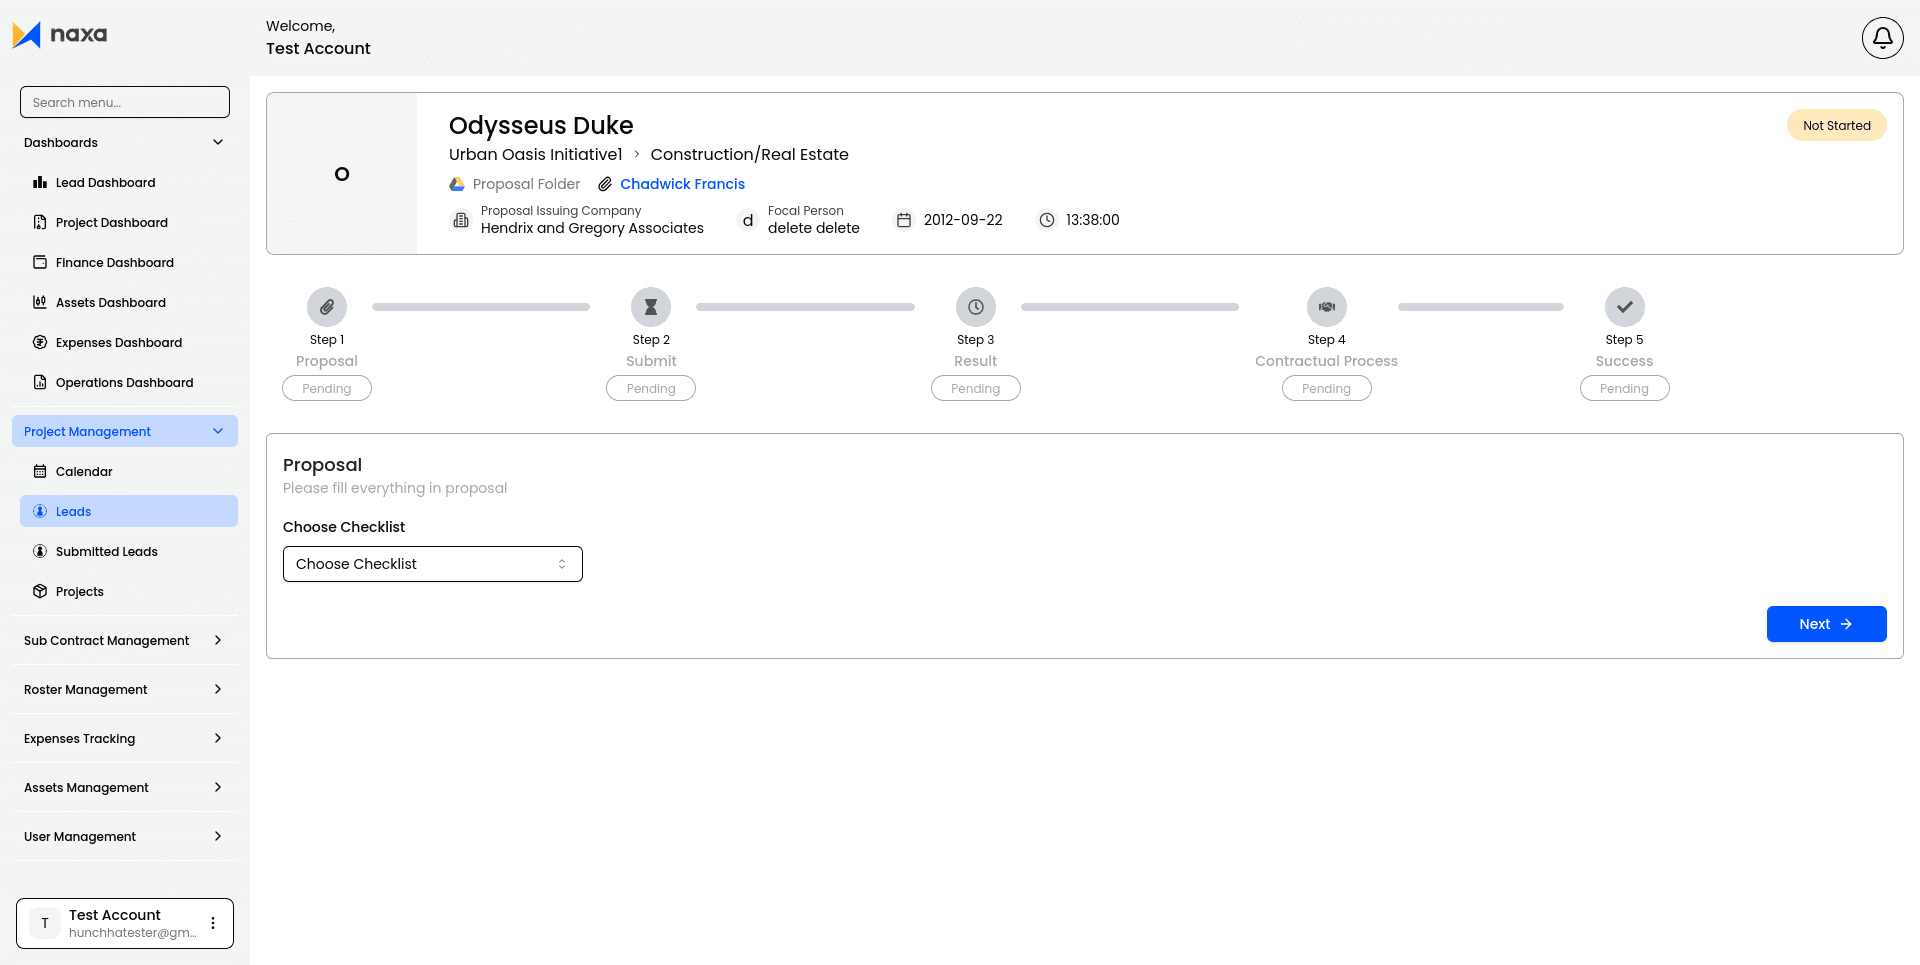Click the notification bell
1920x965 pixels.
tap(1881, 37)
